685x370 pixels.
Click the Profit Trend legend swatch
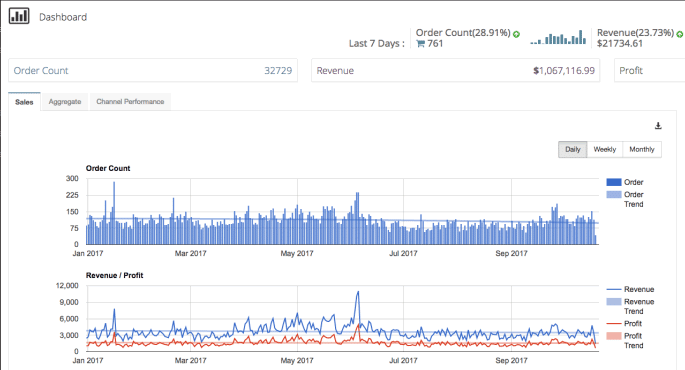(614, 335)
